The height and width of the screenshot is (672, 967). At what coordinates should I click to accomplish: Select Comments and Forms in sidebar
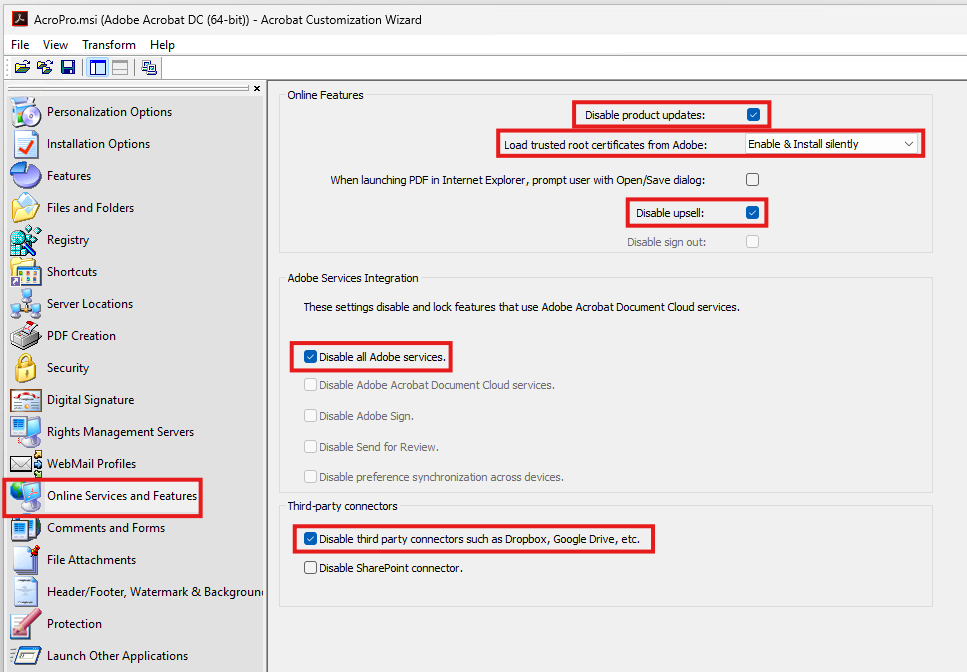(106, 528)
